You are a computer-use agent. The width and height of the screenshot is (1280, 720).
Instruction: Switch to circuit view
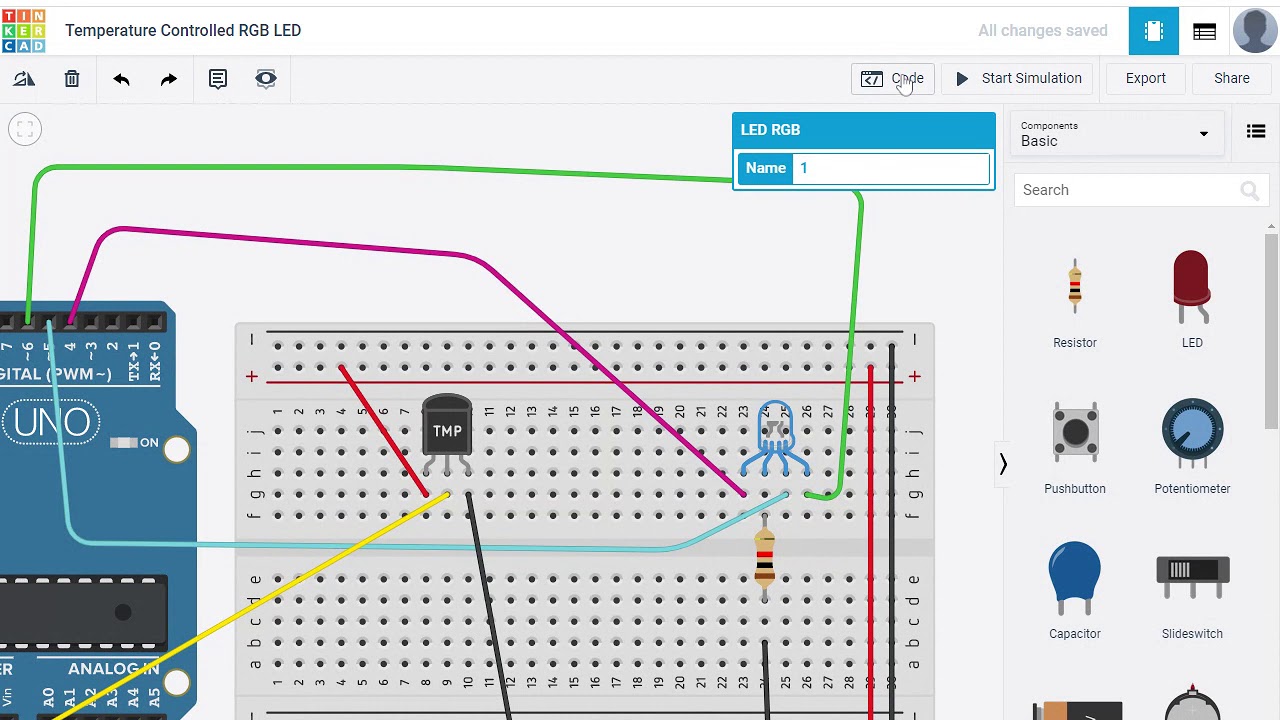click(x=1154, y=31)
